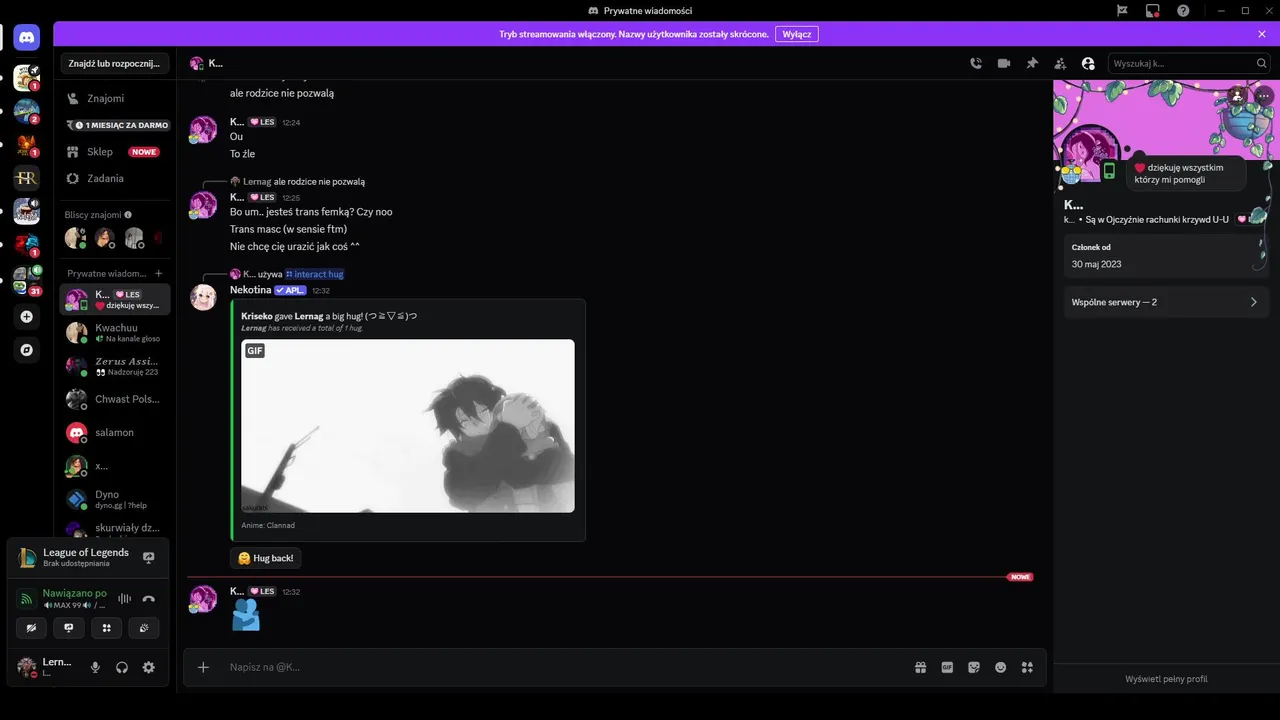This screenshot has height=720, width=1280.
Task: Open the help question mark icon
Action: tap(1183, 11)
